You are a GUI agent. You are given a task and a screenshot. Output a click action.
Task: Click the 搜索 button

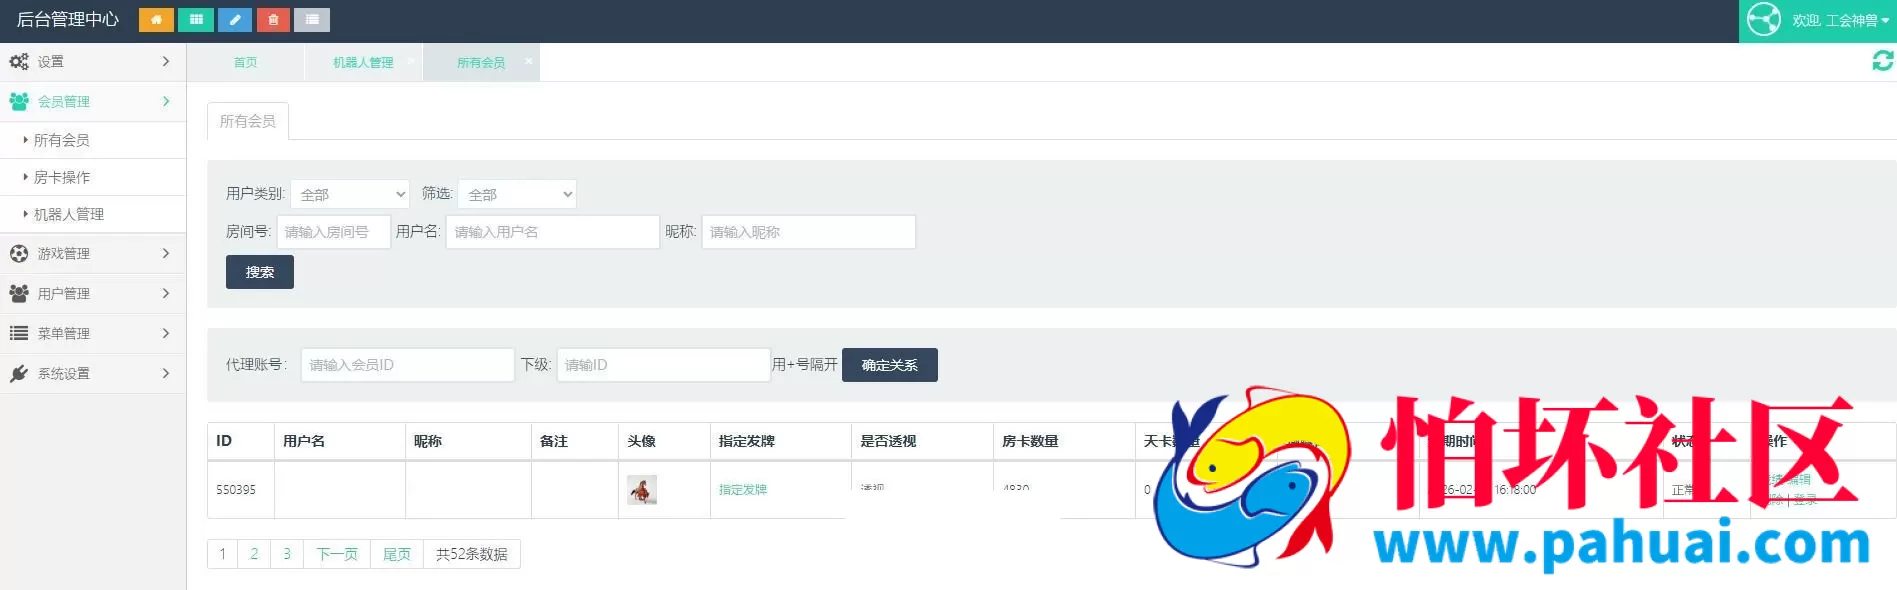click(260, 272)
